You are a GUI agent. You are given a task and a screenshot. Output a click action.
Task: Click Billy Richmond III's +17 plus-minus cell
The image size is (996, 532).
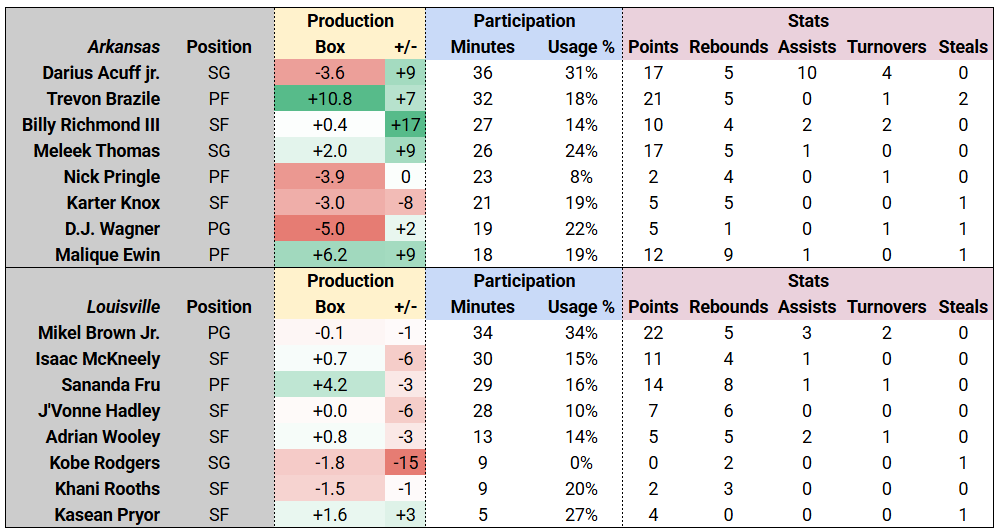click(405, 125)
